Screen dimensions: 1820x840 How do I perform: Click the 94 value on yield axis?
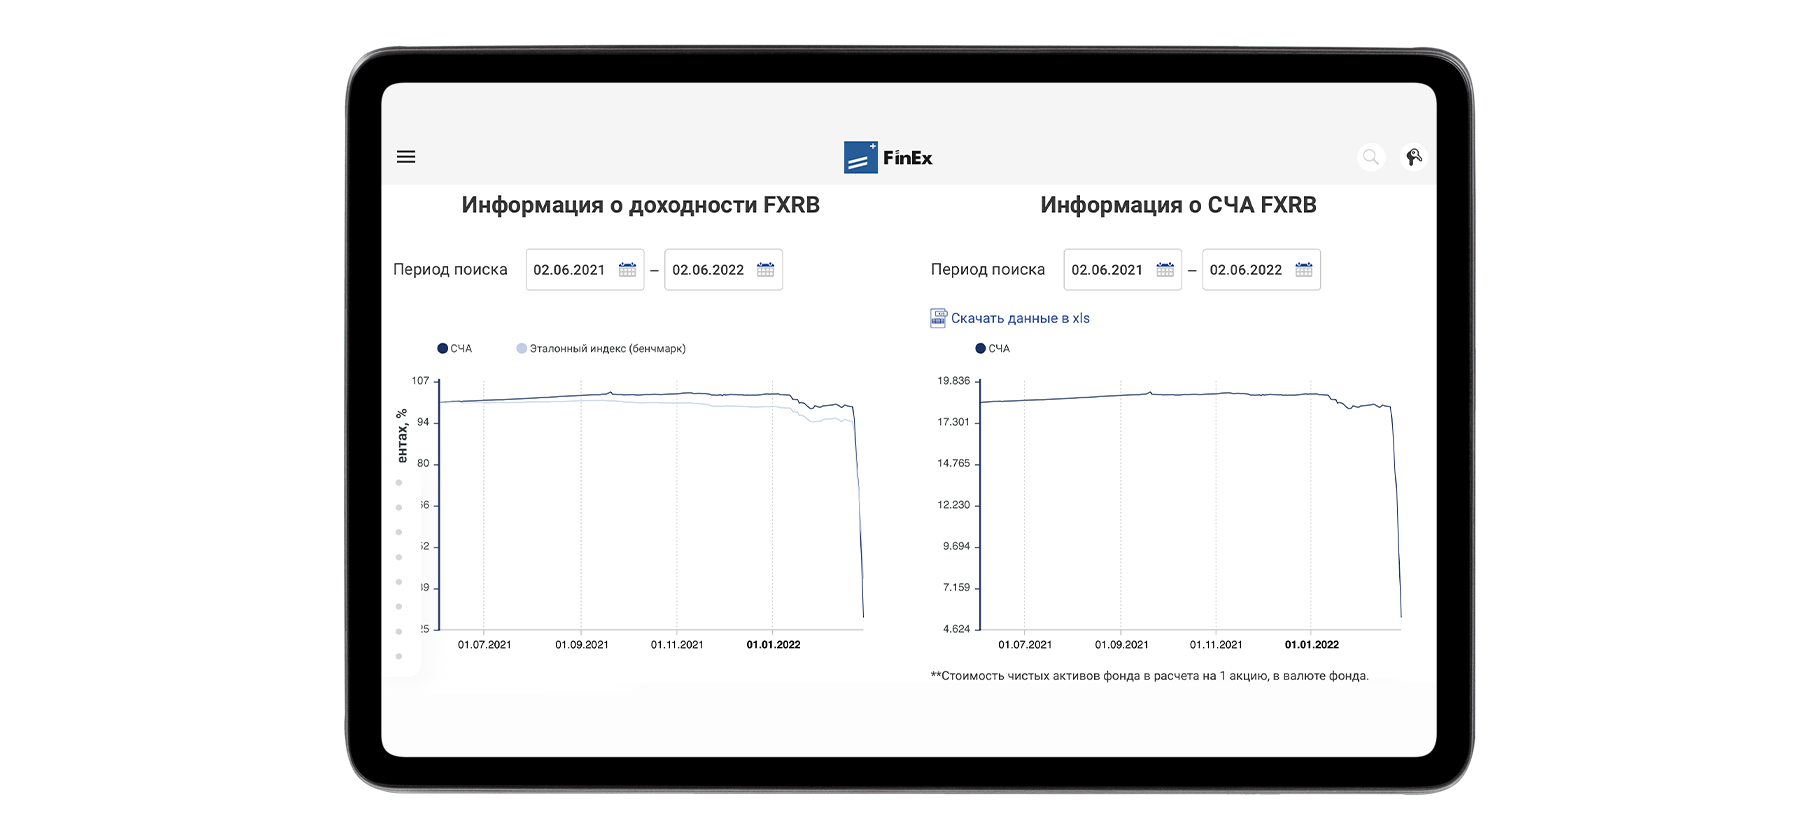pyautogui.click(x=423, y=422)
